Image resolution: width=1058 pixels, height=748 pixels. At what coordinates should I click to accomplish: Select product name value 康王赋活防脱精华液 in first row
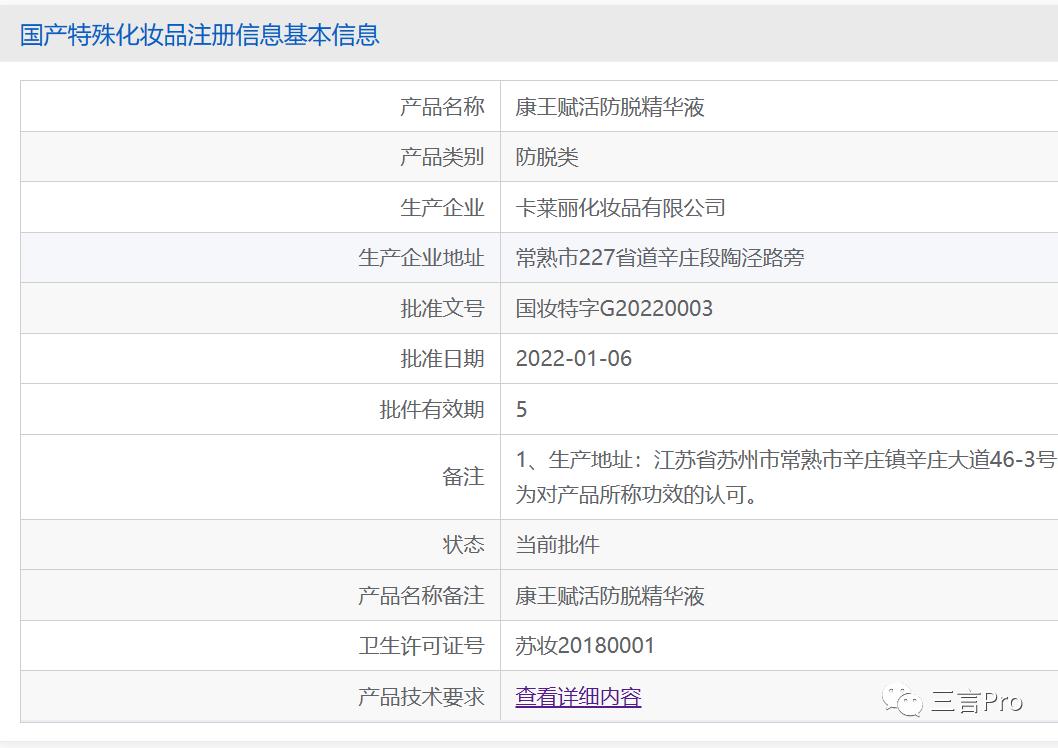[x=610, y=107]
